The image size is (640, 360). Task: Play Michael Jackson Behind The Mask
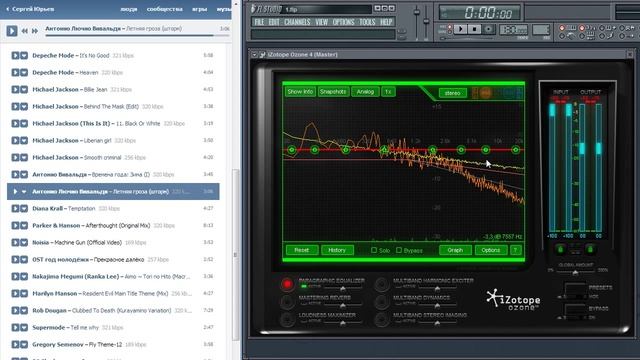coord(15,107)
